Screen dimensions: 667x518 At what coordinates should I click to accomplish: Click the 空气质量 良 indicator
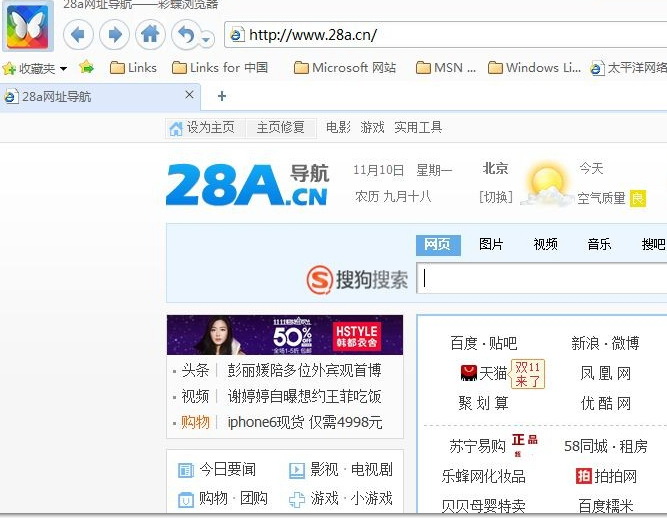pyautogui.click(x=611, y=198)
